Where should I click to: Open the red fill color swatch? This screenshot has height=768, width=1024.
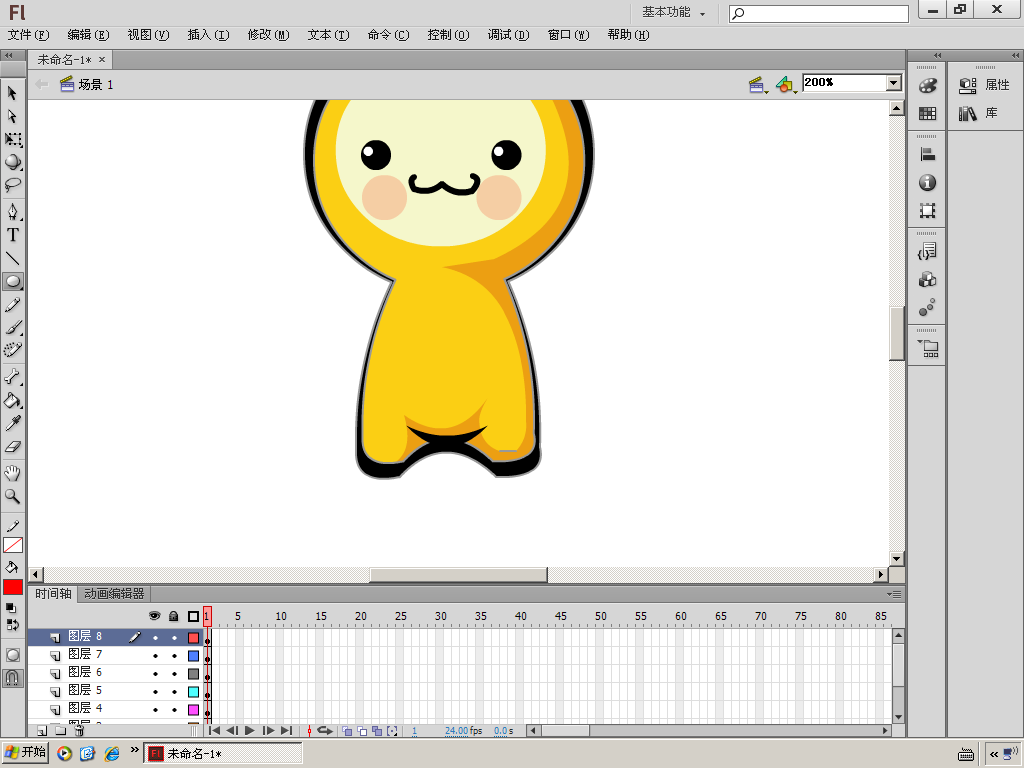point(12,587)
